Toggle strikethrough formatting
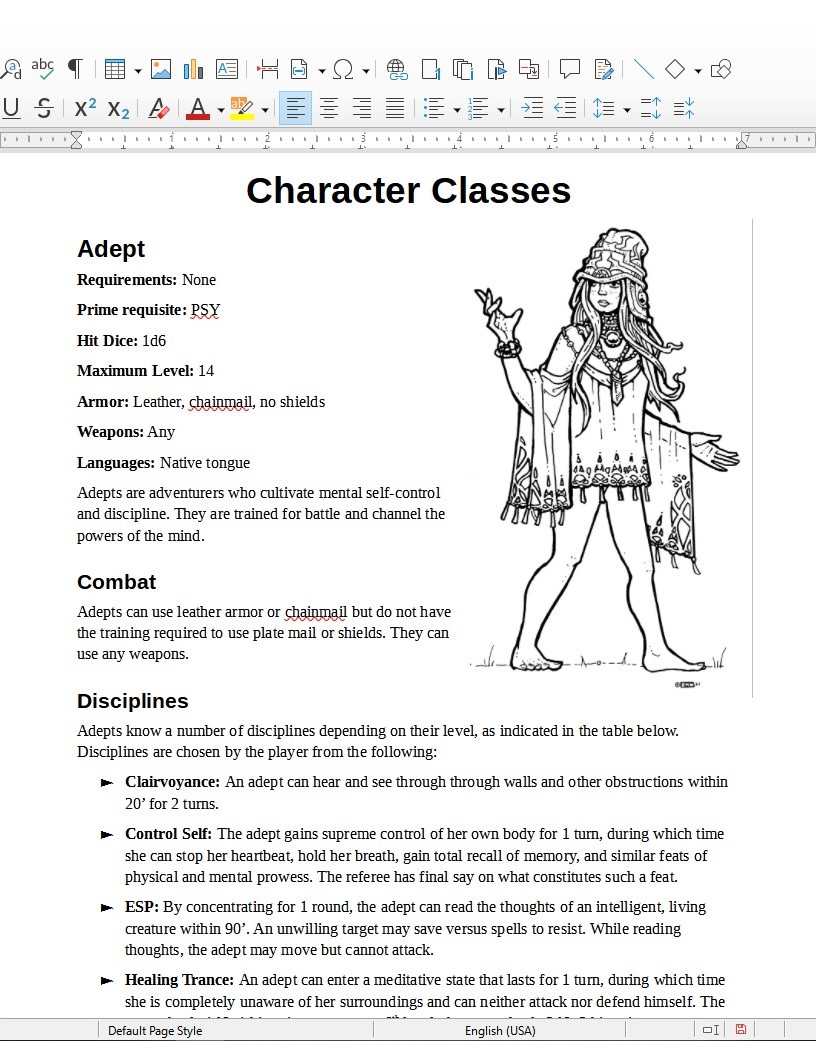Screen dimensions: 816x1041 click(x=44, y=108)
